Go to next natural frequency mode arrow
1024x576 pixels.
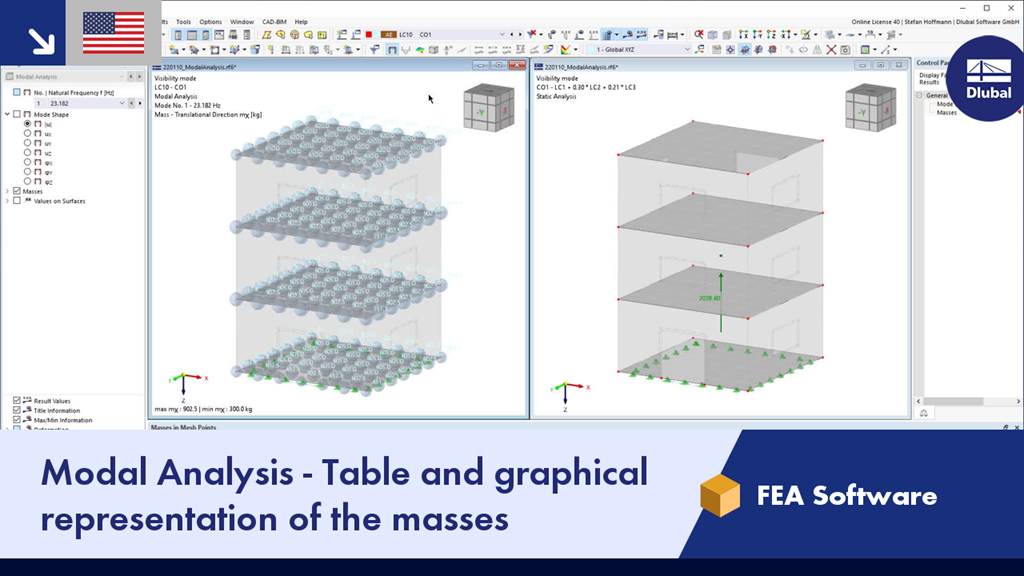140,103
